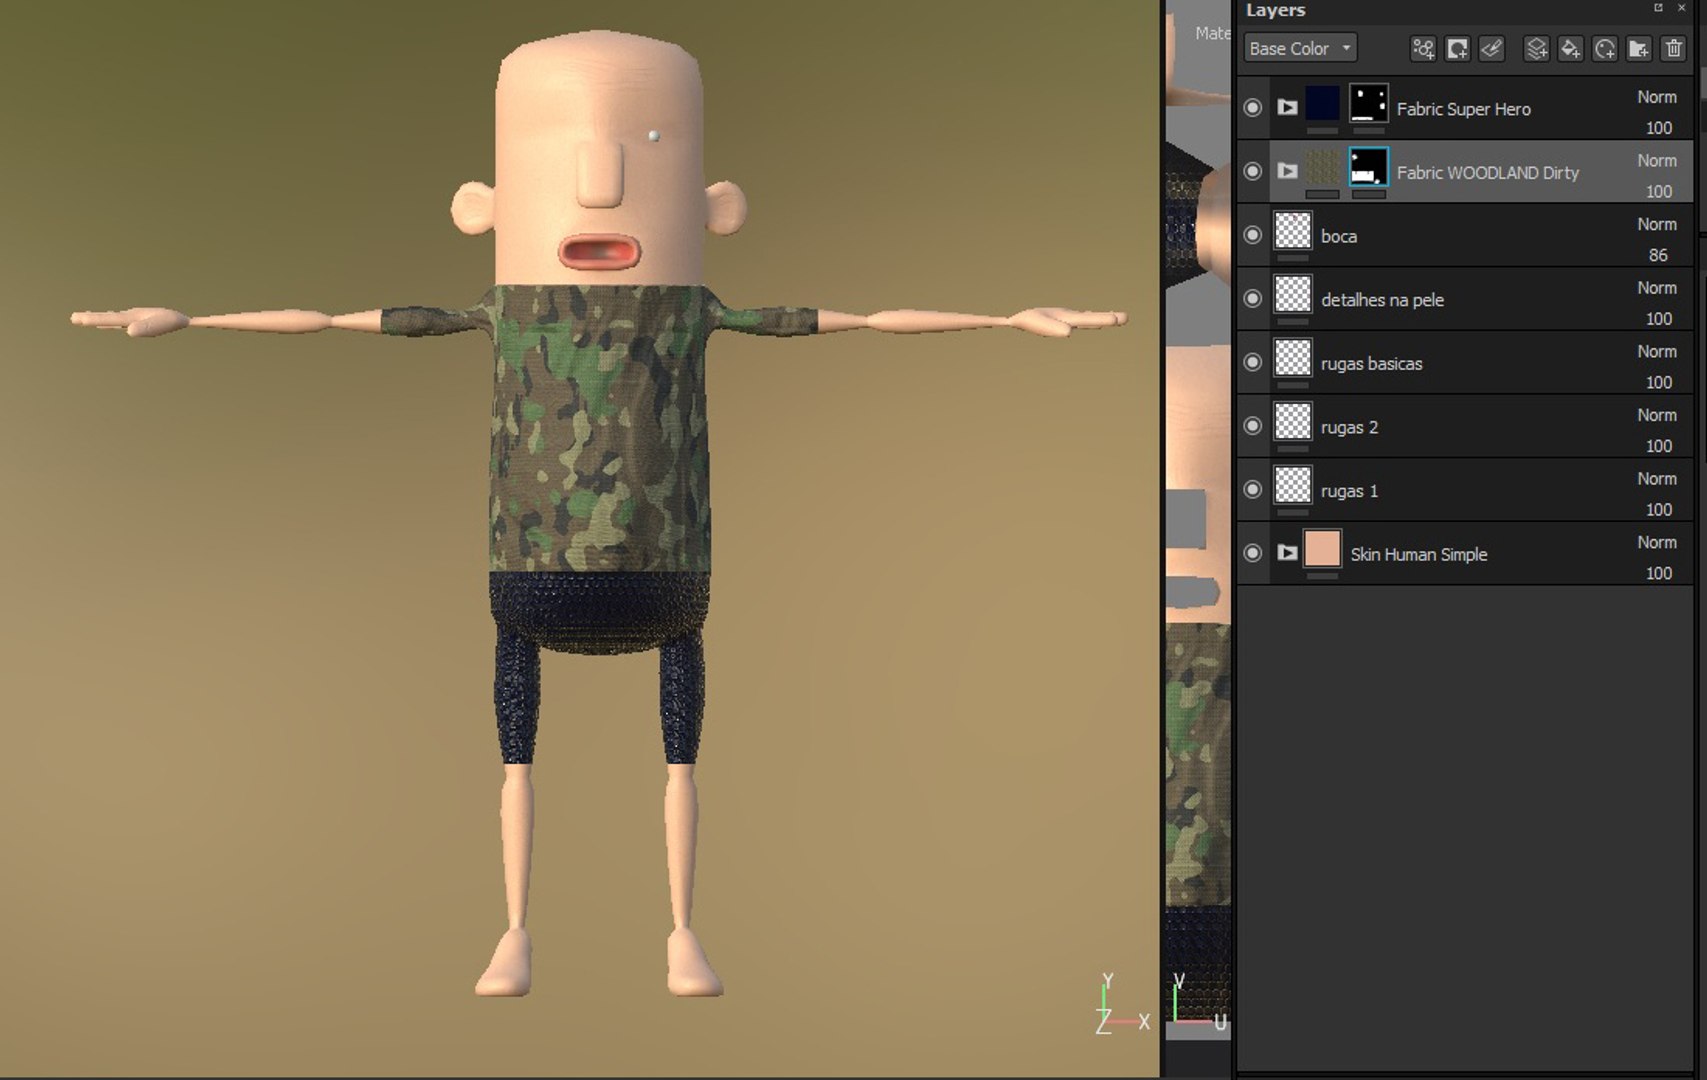The image size is (1707, 1080).
Task: Expand the Fabric WOODLAND Dirty folder
Action: tap(1287, 171)
